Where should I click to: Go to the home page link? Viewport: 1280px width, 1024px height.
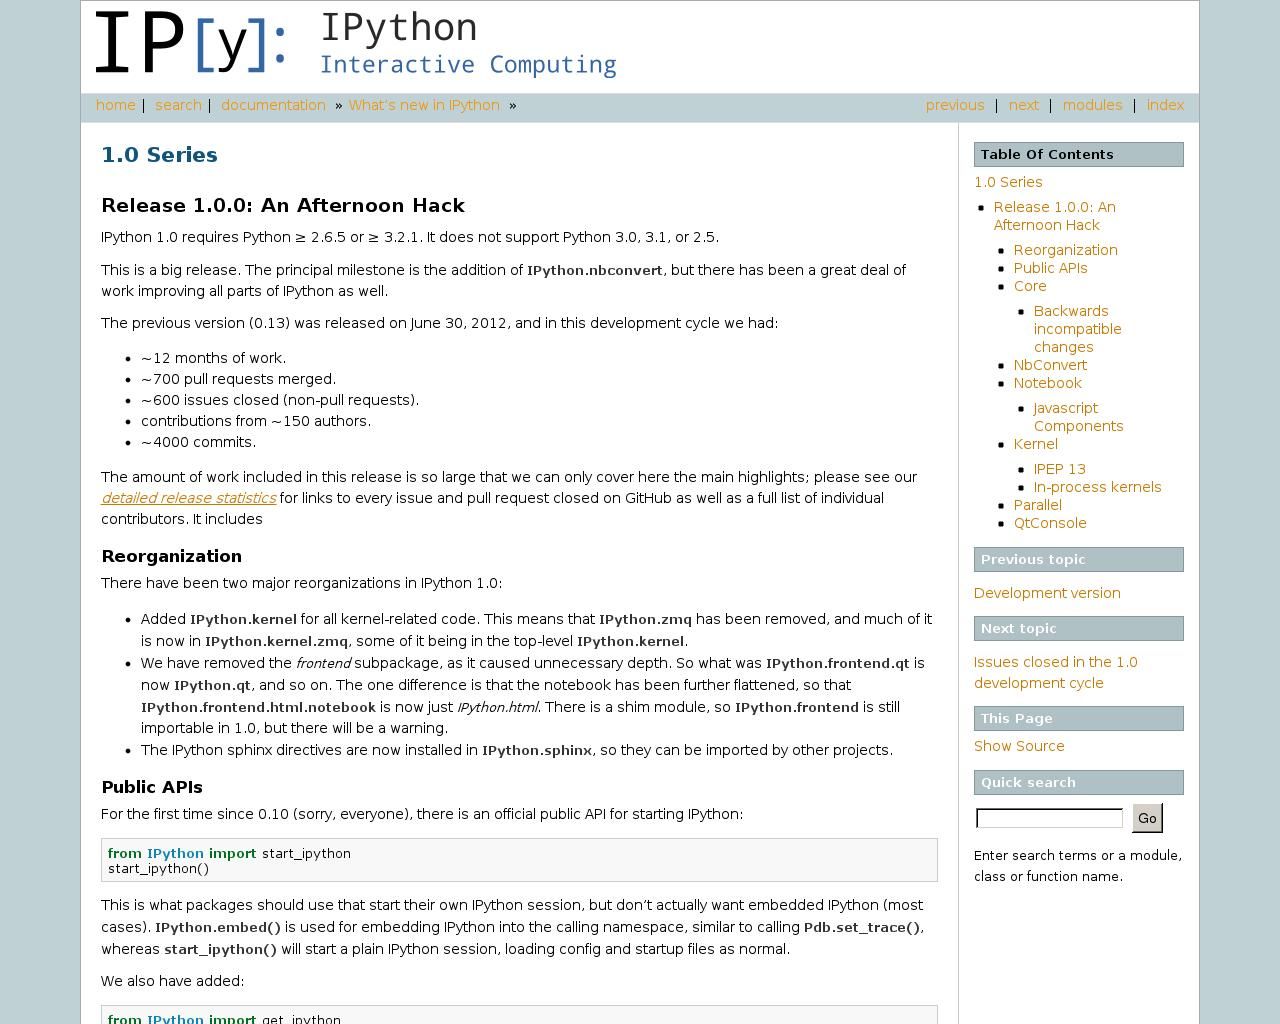coord(116,105)
